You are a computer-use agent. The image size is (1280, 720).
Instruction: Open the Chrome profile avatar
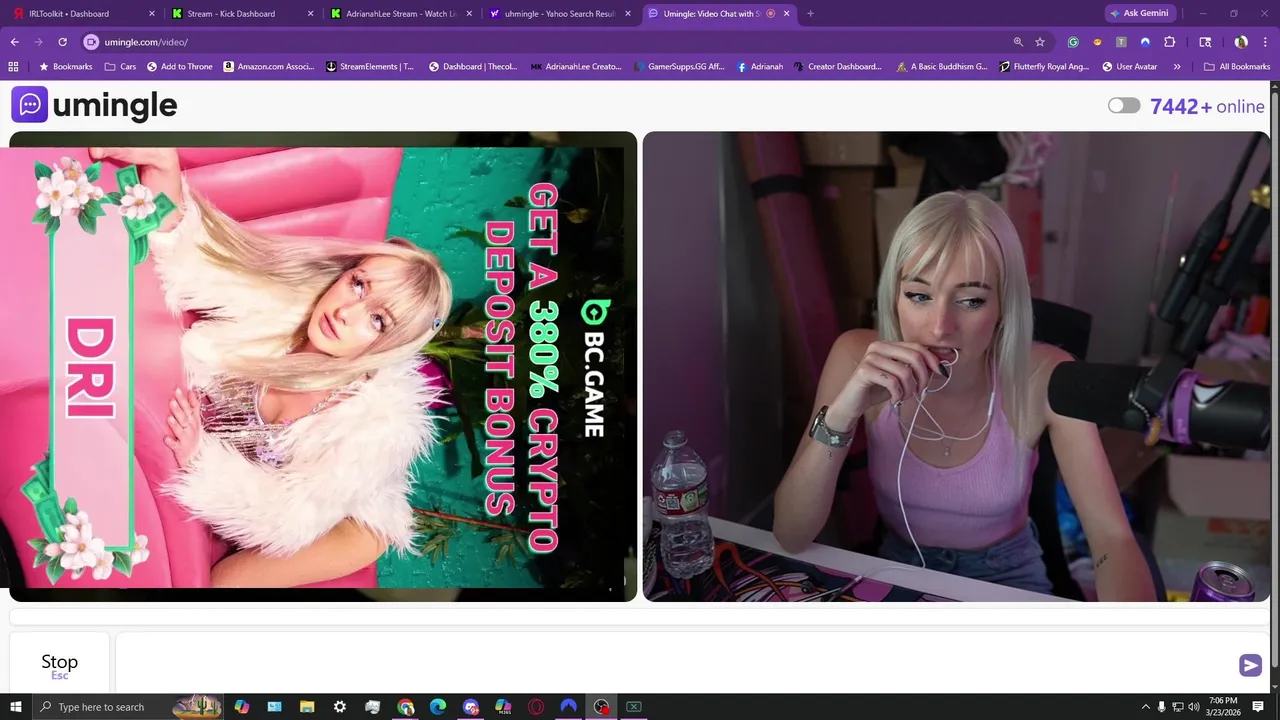coord(1241,42)
